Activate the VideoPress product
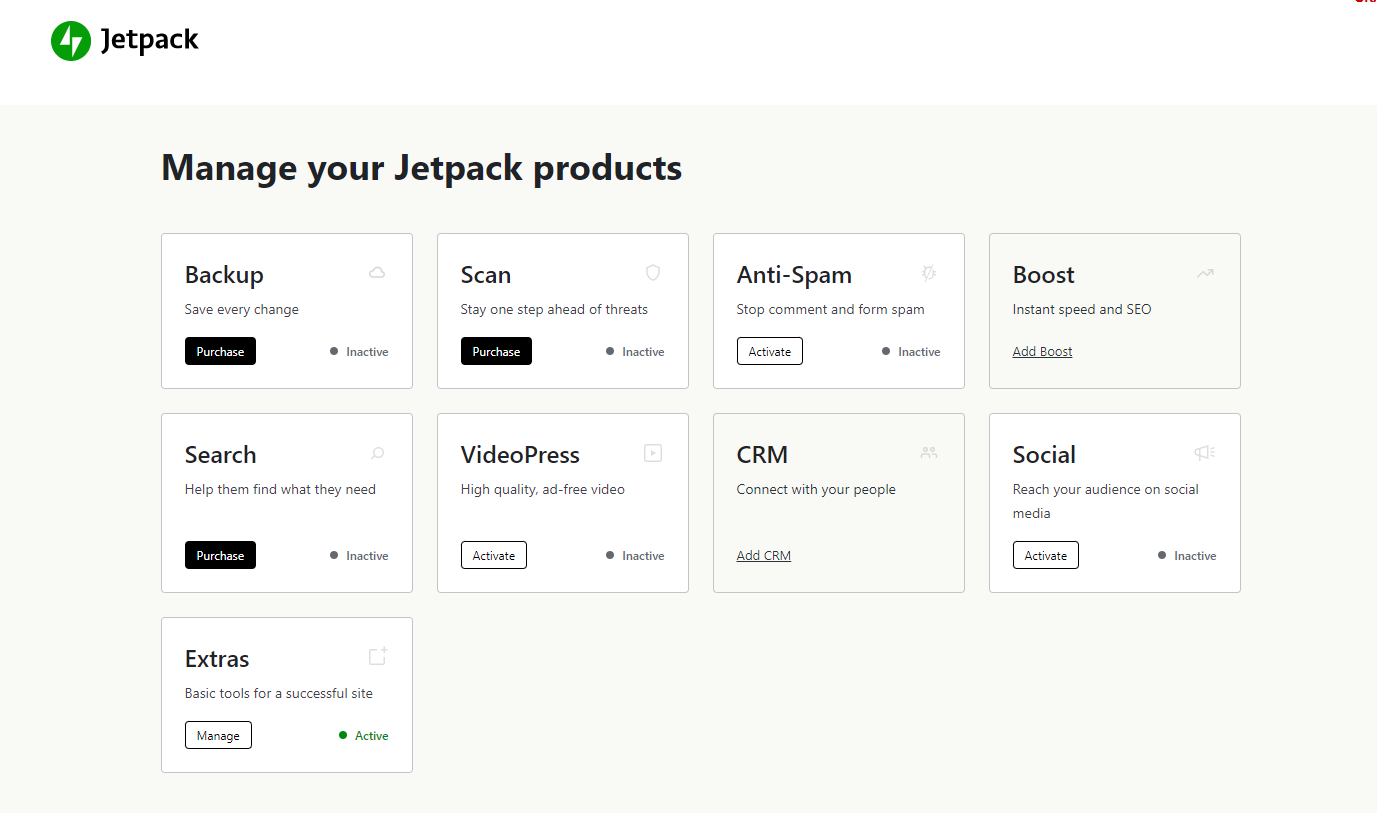 tap(494, 555)
